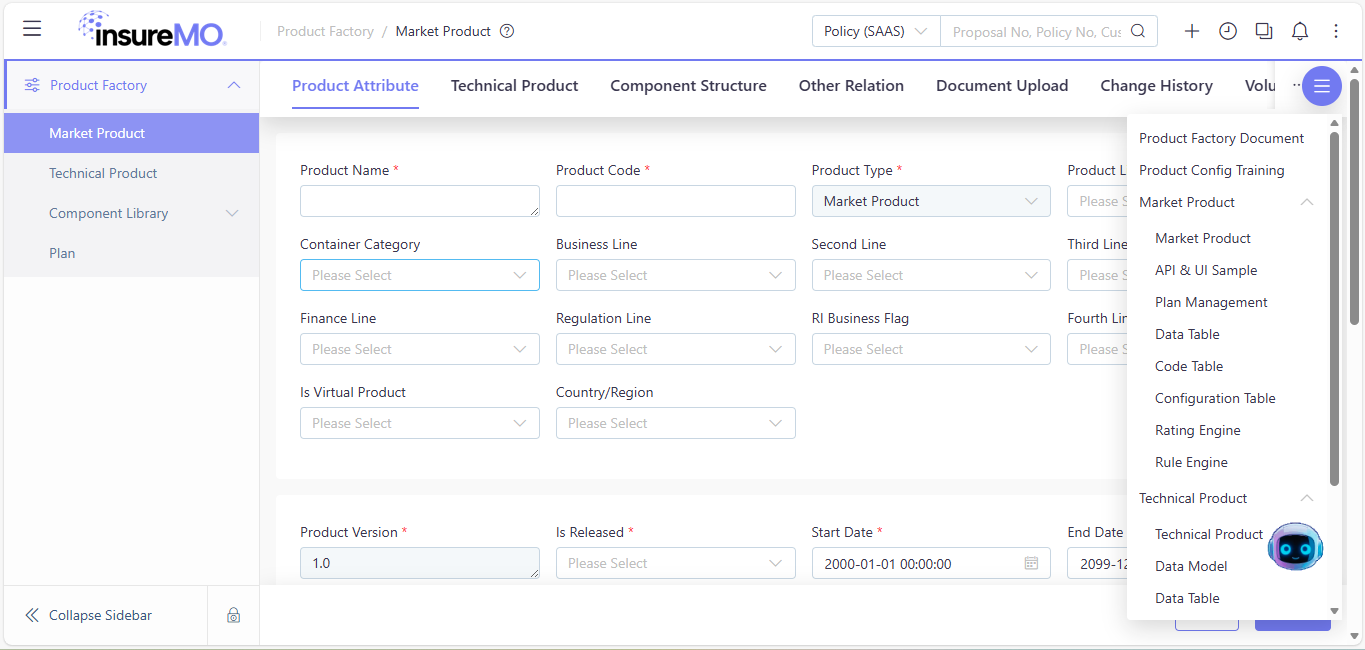Switch to Change History tab

point(1156,86)
